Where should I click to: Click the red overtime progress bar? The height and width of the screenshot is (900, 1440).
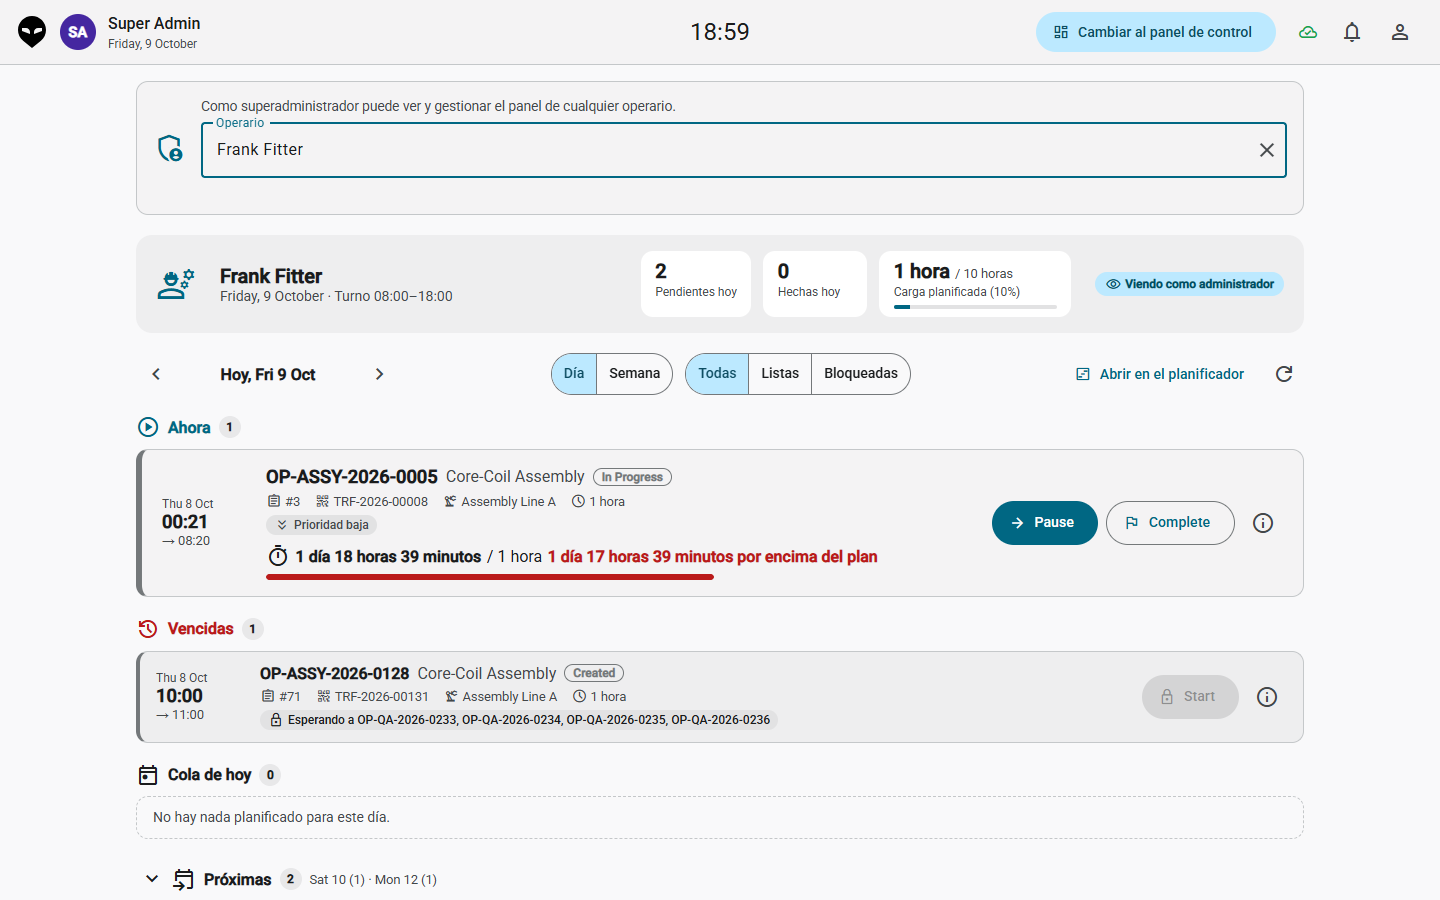click(490, 577)
